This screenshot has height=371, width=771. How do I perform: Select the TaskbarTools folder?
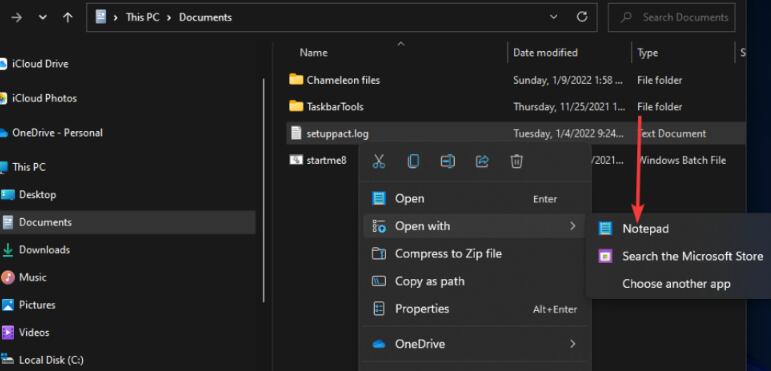[335, 107]
